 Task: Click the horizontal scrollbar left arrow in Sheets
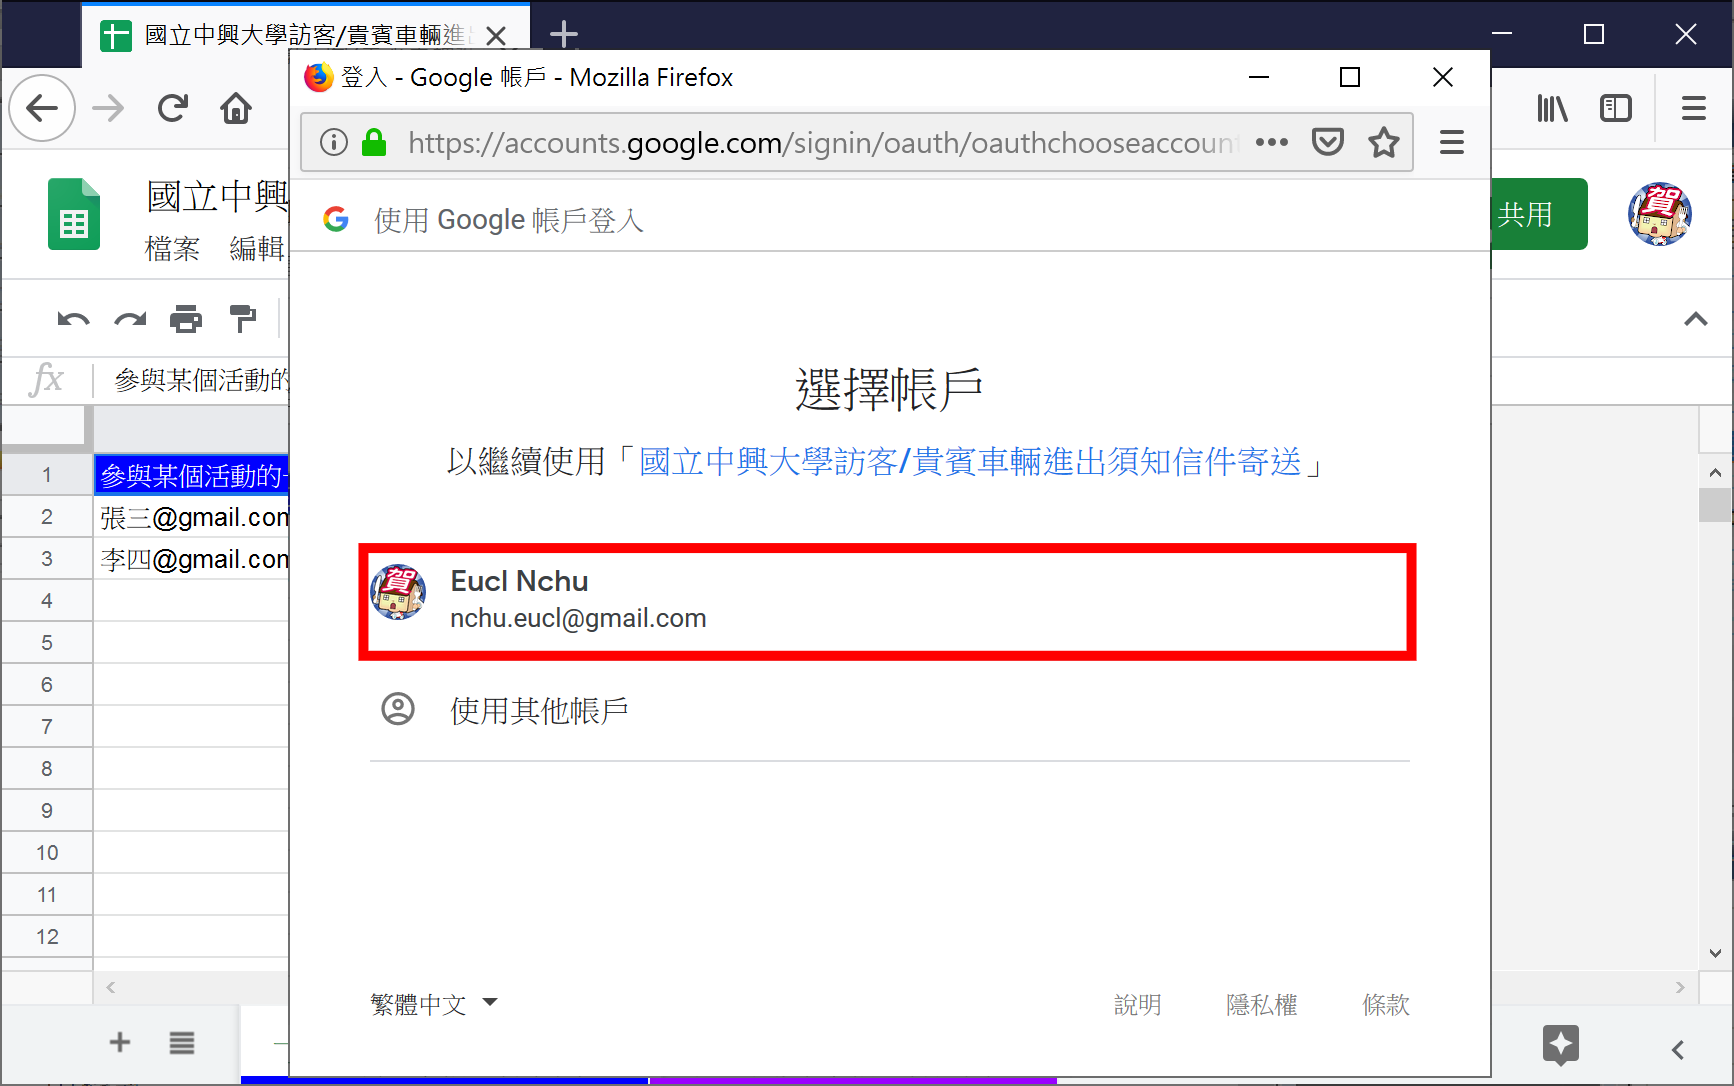(x=111, y=988)
